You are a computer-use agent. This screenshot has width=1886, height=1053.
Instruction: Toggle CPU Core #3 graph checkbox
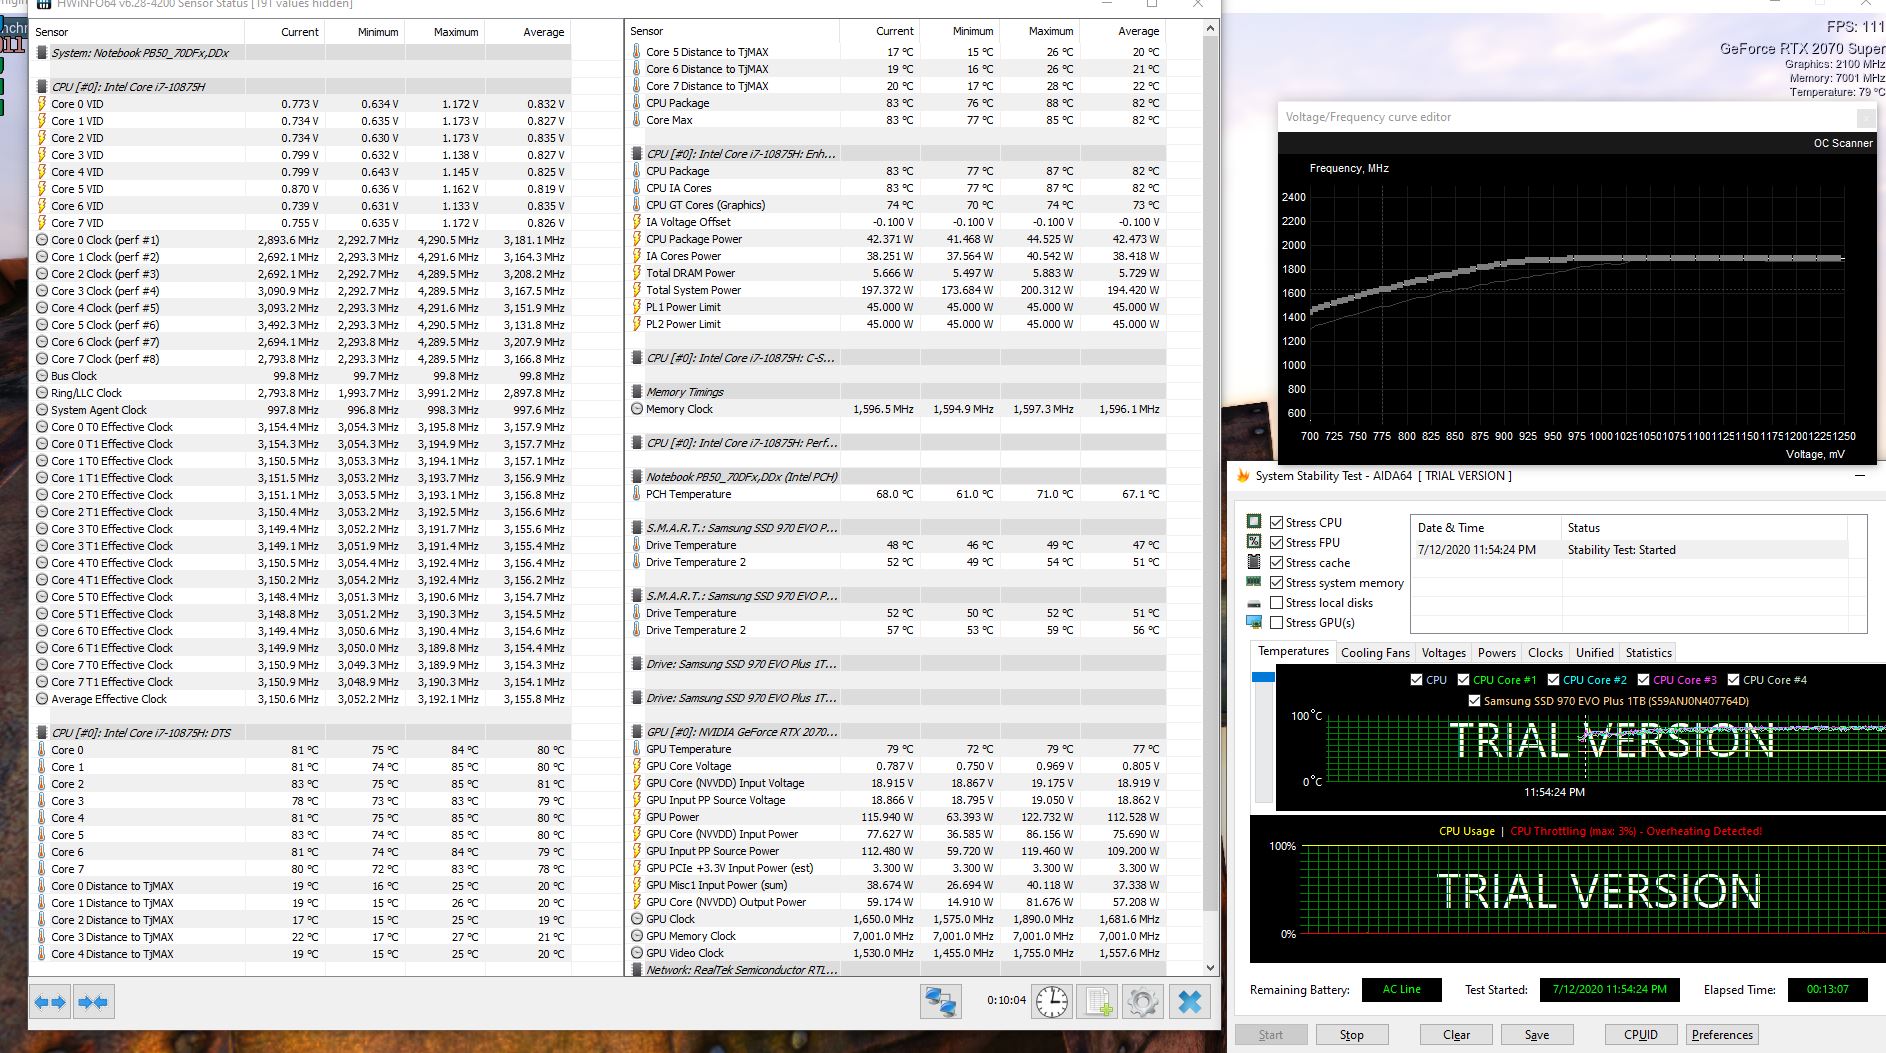click(1644, 680)
